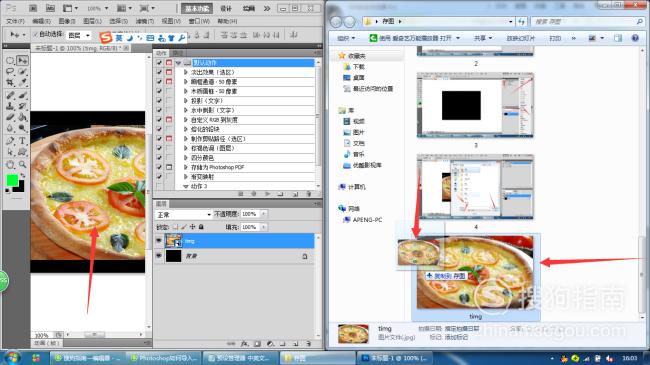650x365 pixels.
Task: Toggle the 自动选择 checkbox in options bar
Action: 36,34
